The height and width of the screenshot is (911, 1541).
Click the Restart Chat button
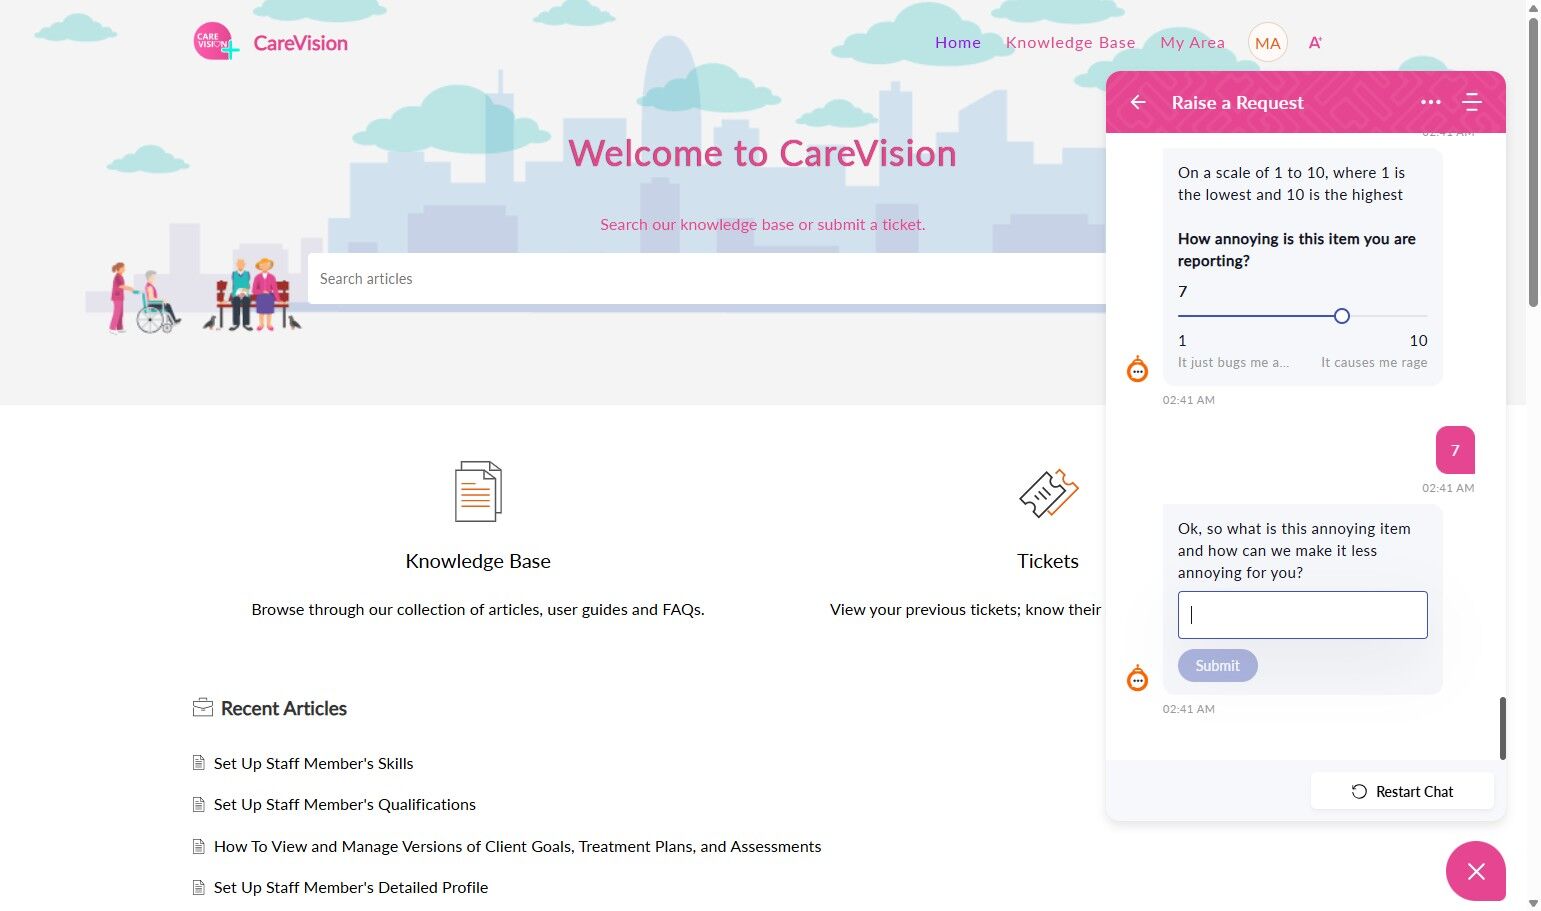coord(1402,791)
